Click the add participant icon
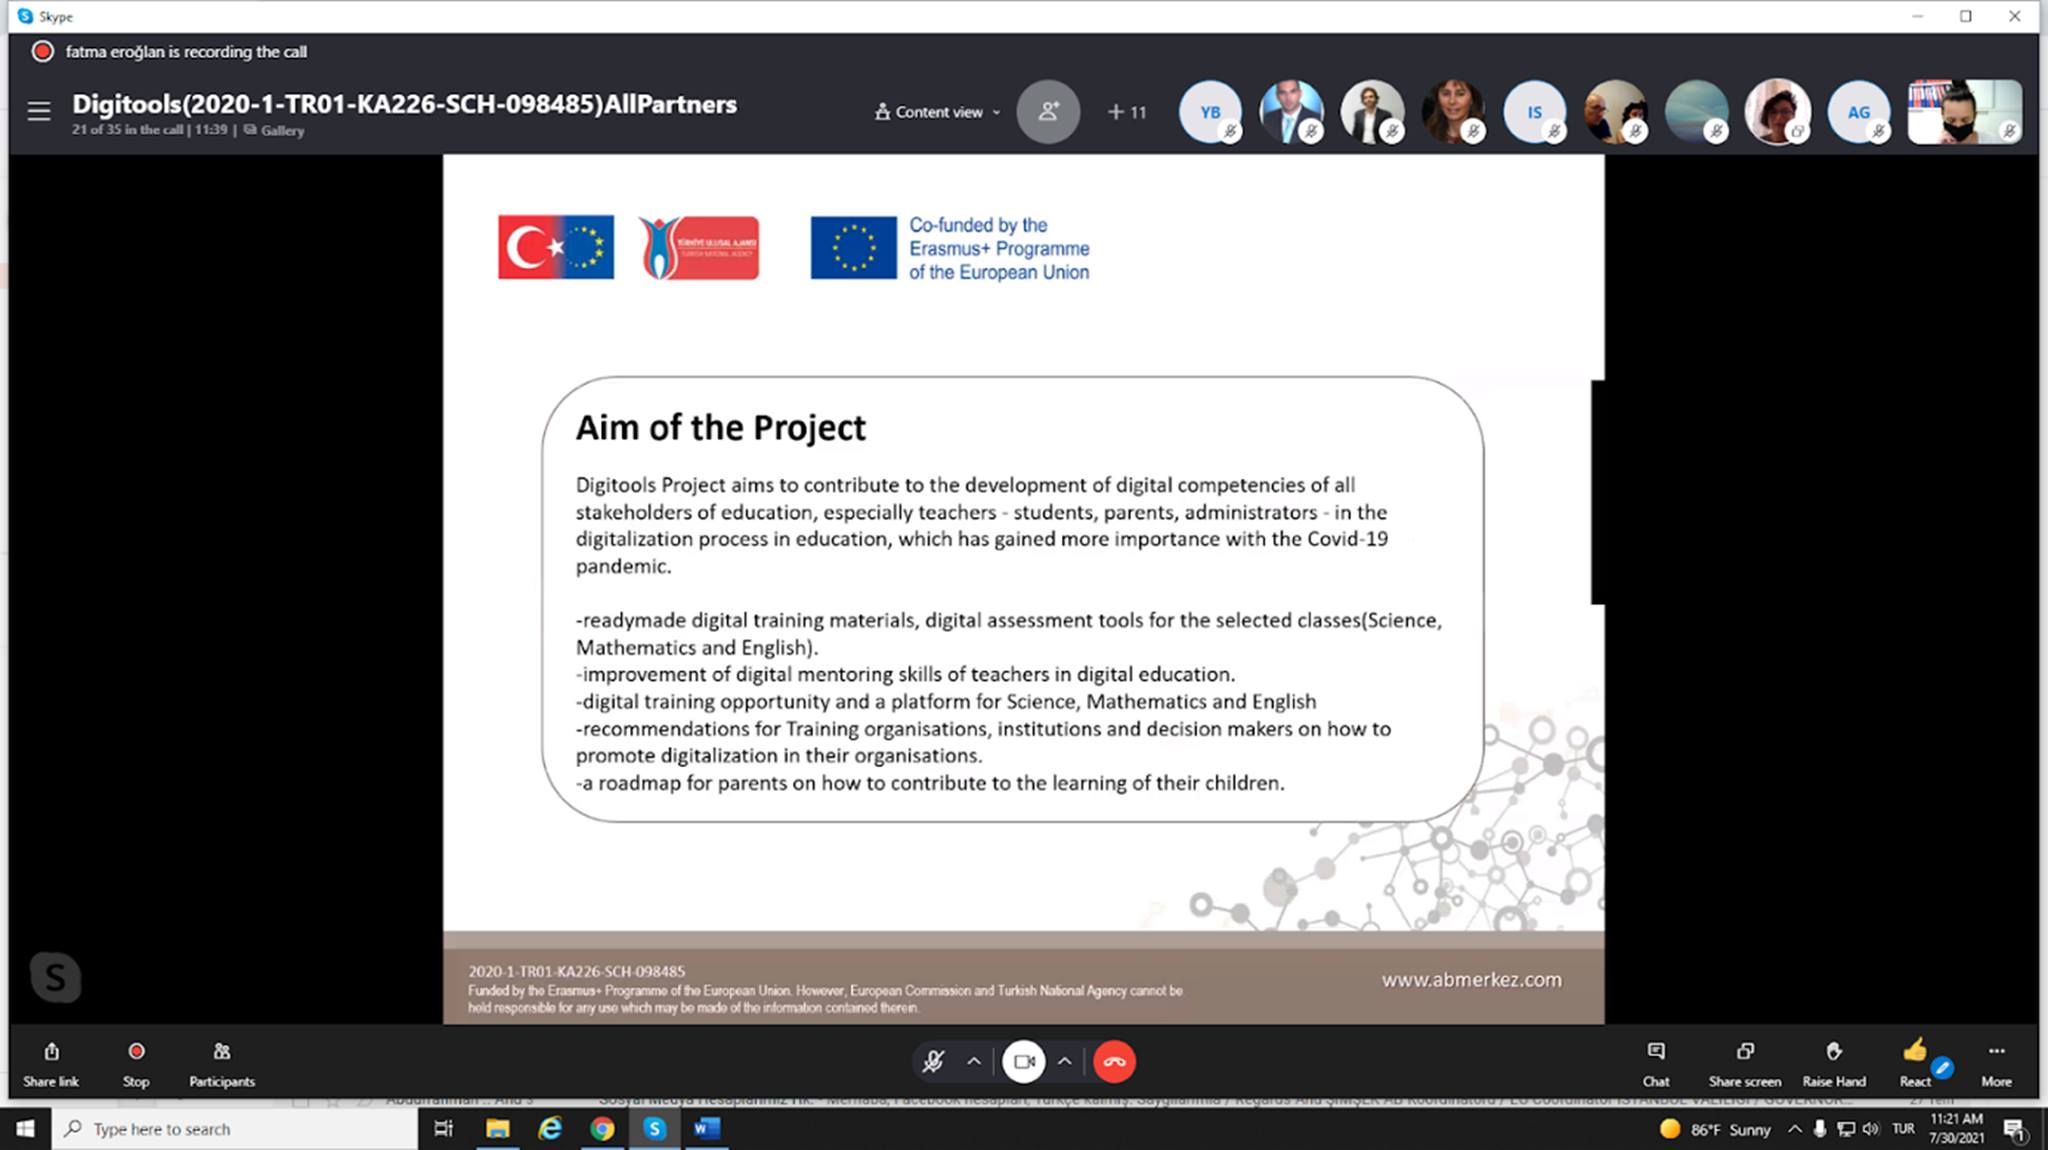 [1048, 111]
